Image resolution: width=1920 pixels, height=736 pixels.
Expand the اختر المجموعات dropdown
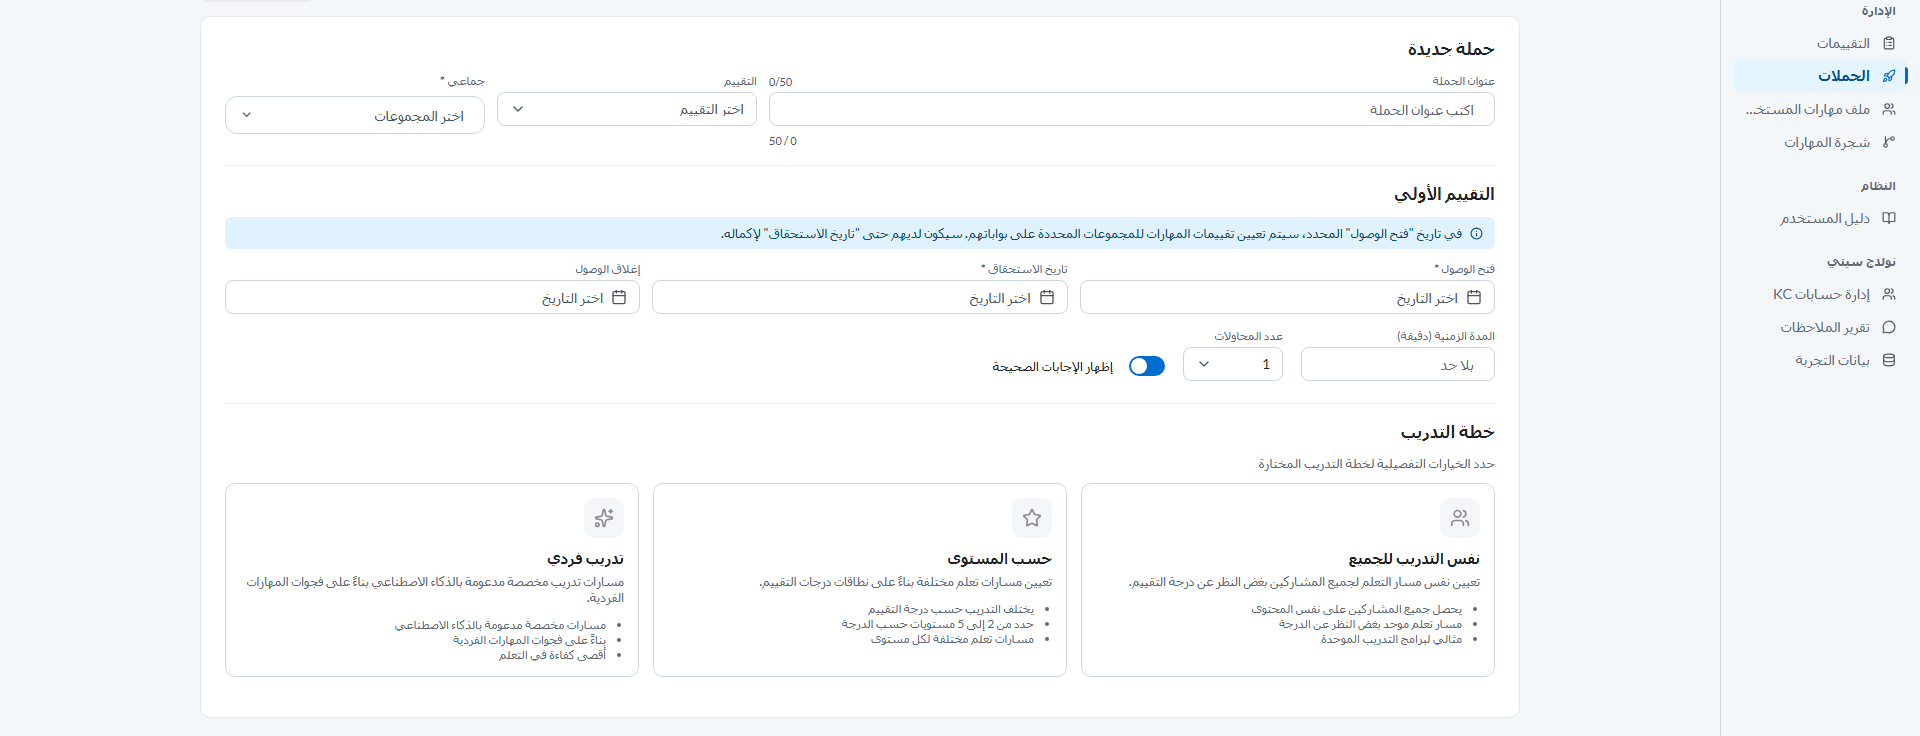355,115
